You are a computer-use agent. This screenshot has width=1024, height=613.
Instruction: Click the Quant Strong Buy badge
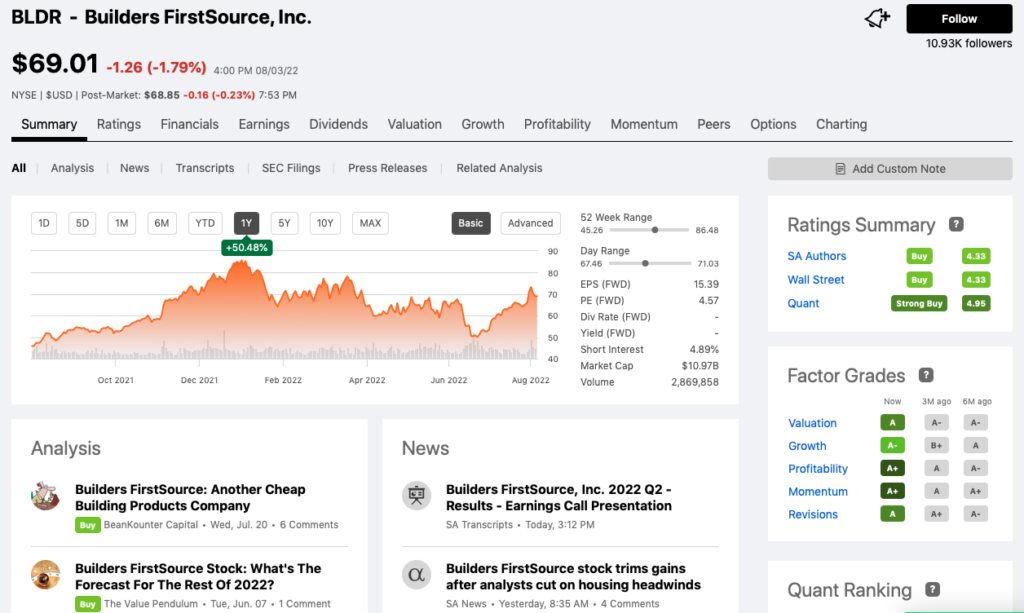(919, 303)
